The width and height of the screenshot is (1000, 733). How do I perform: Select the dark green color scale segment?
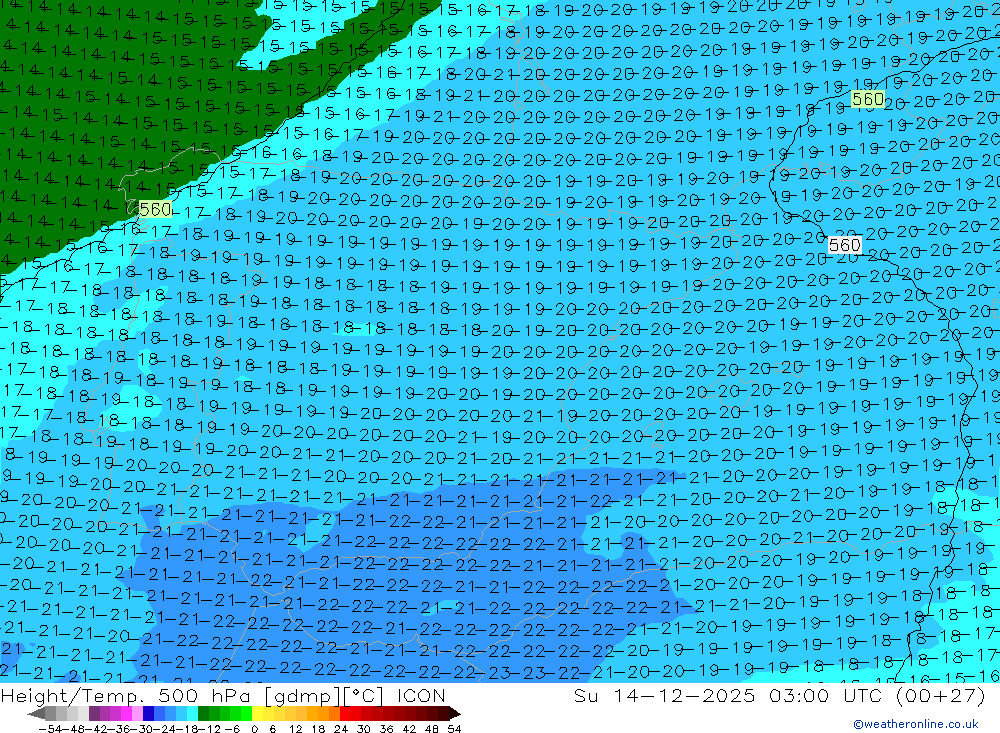tap(203, 714)
